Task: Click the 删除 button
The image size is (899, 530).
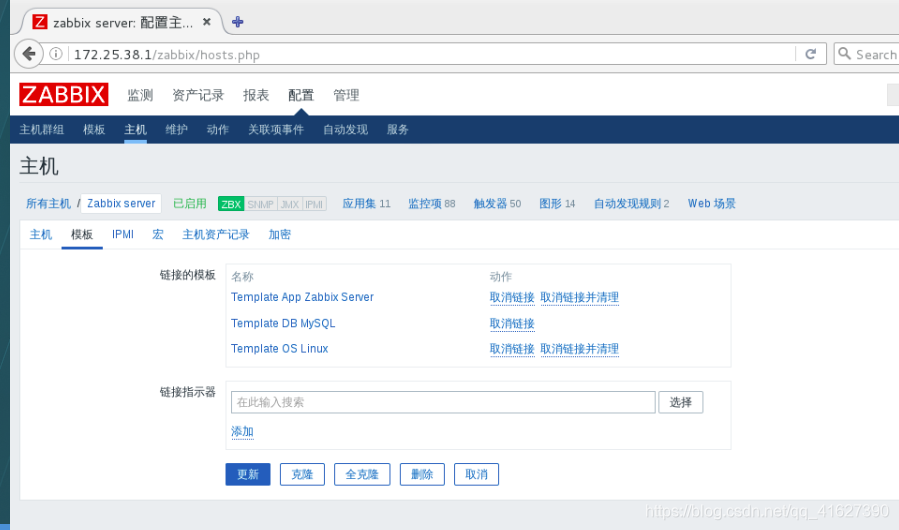Action: pos(422,474)
